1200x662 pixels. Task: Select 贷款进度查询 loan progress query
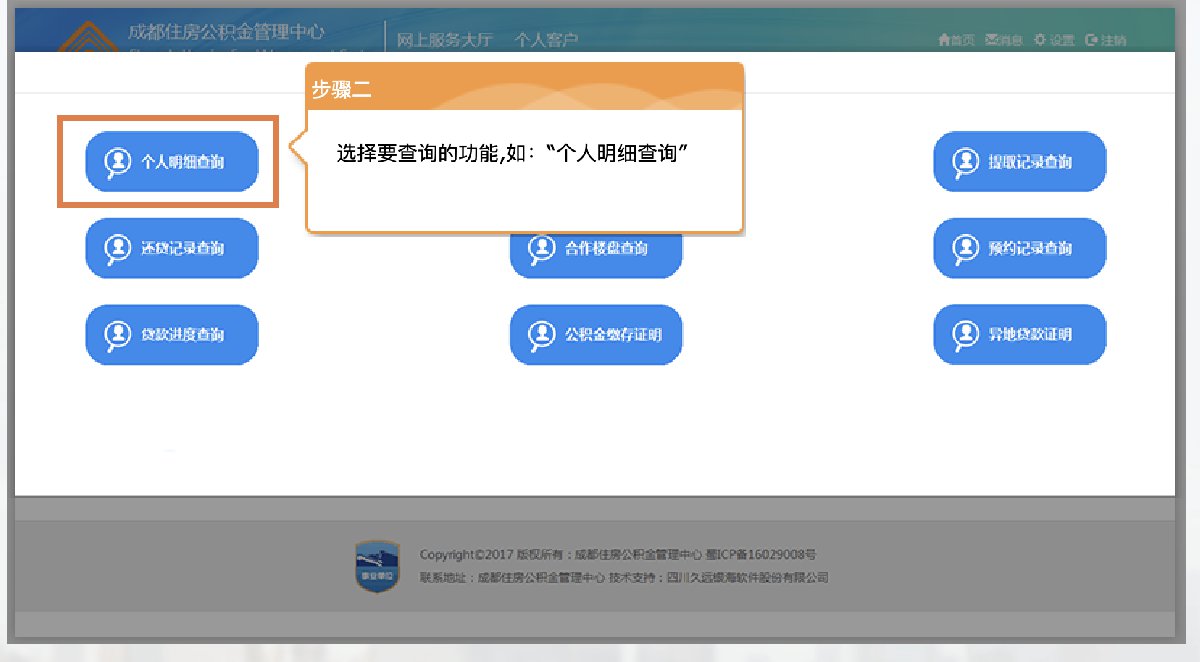[x=172, y=335]
